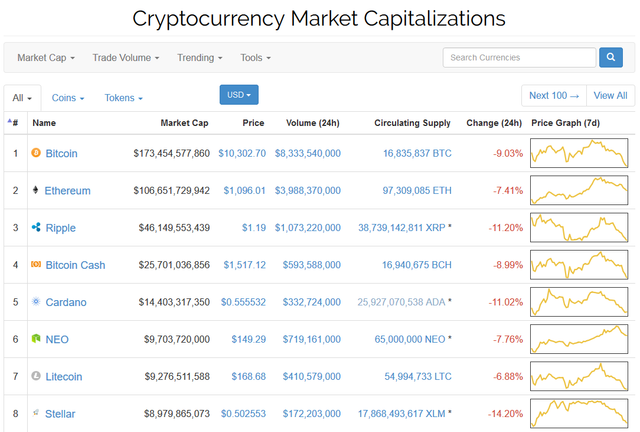Image resolution: width=640 pixels, height=432 pixels.
Task: Click the Litecoin logo icon
Action: point(37,376)
